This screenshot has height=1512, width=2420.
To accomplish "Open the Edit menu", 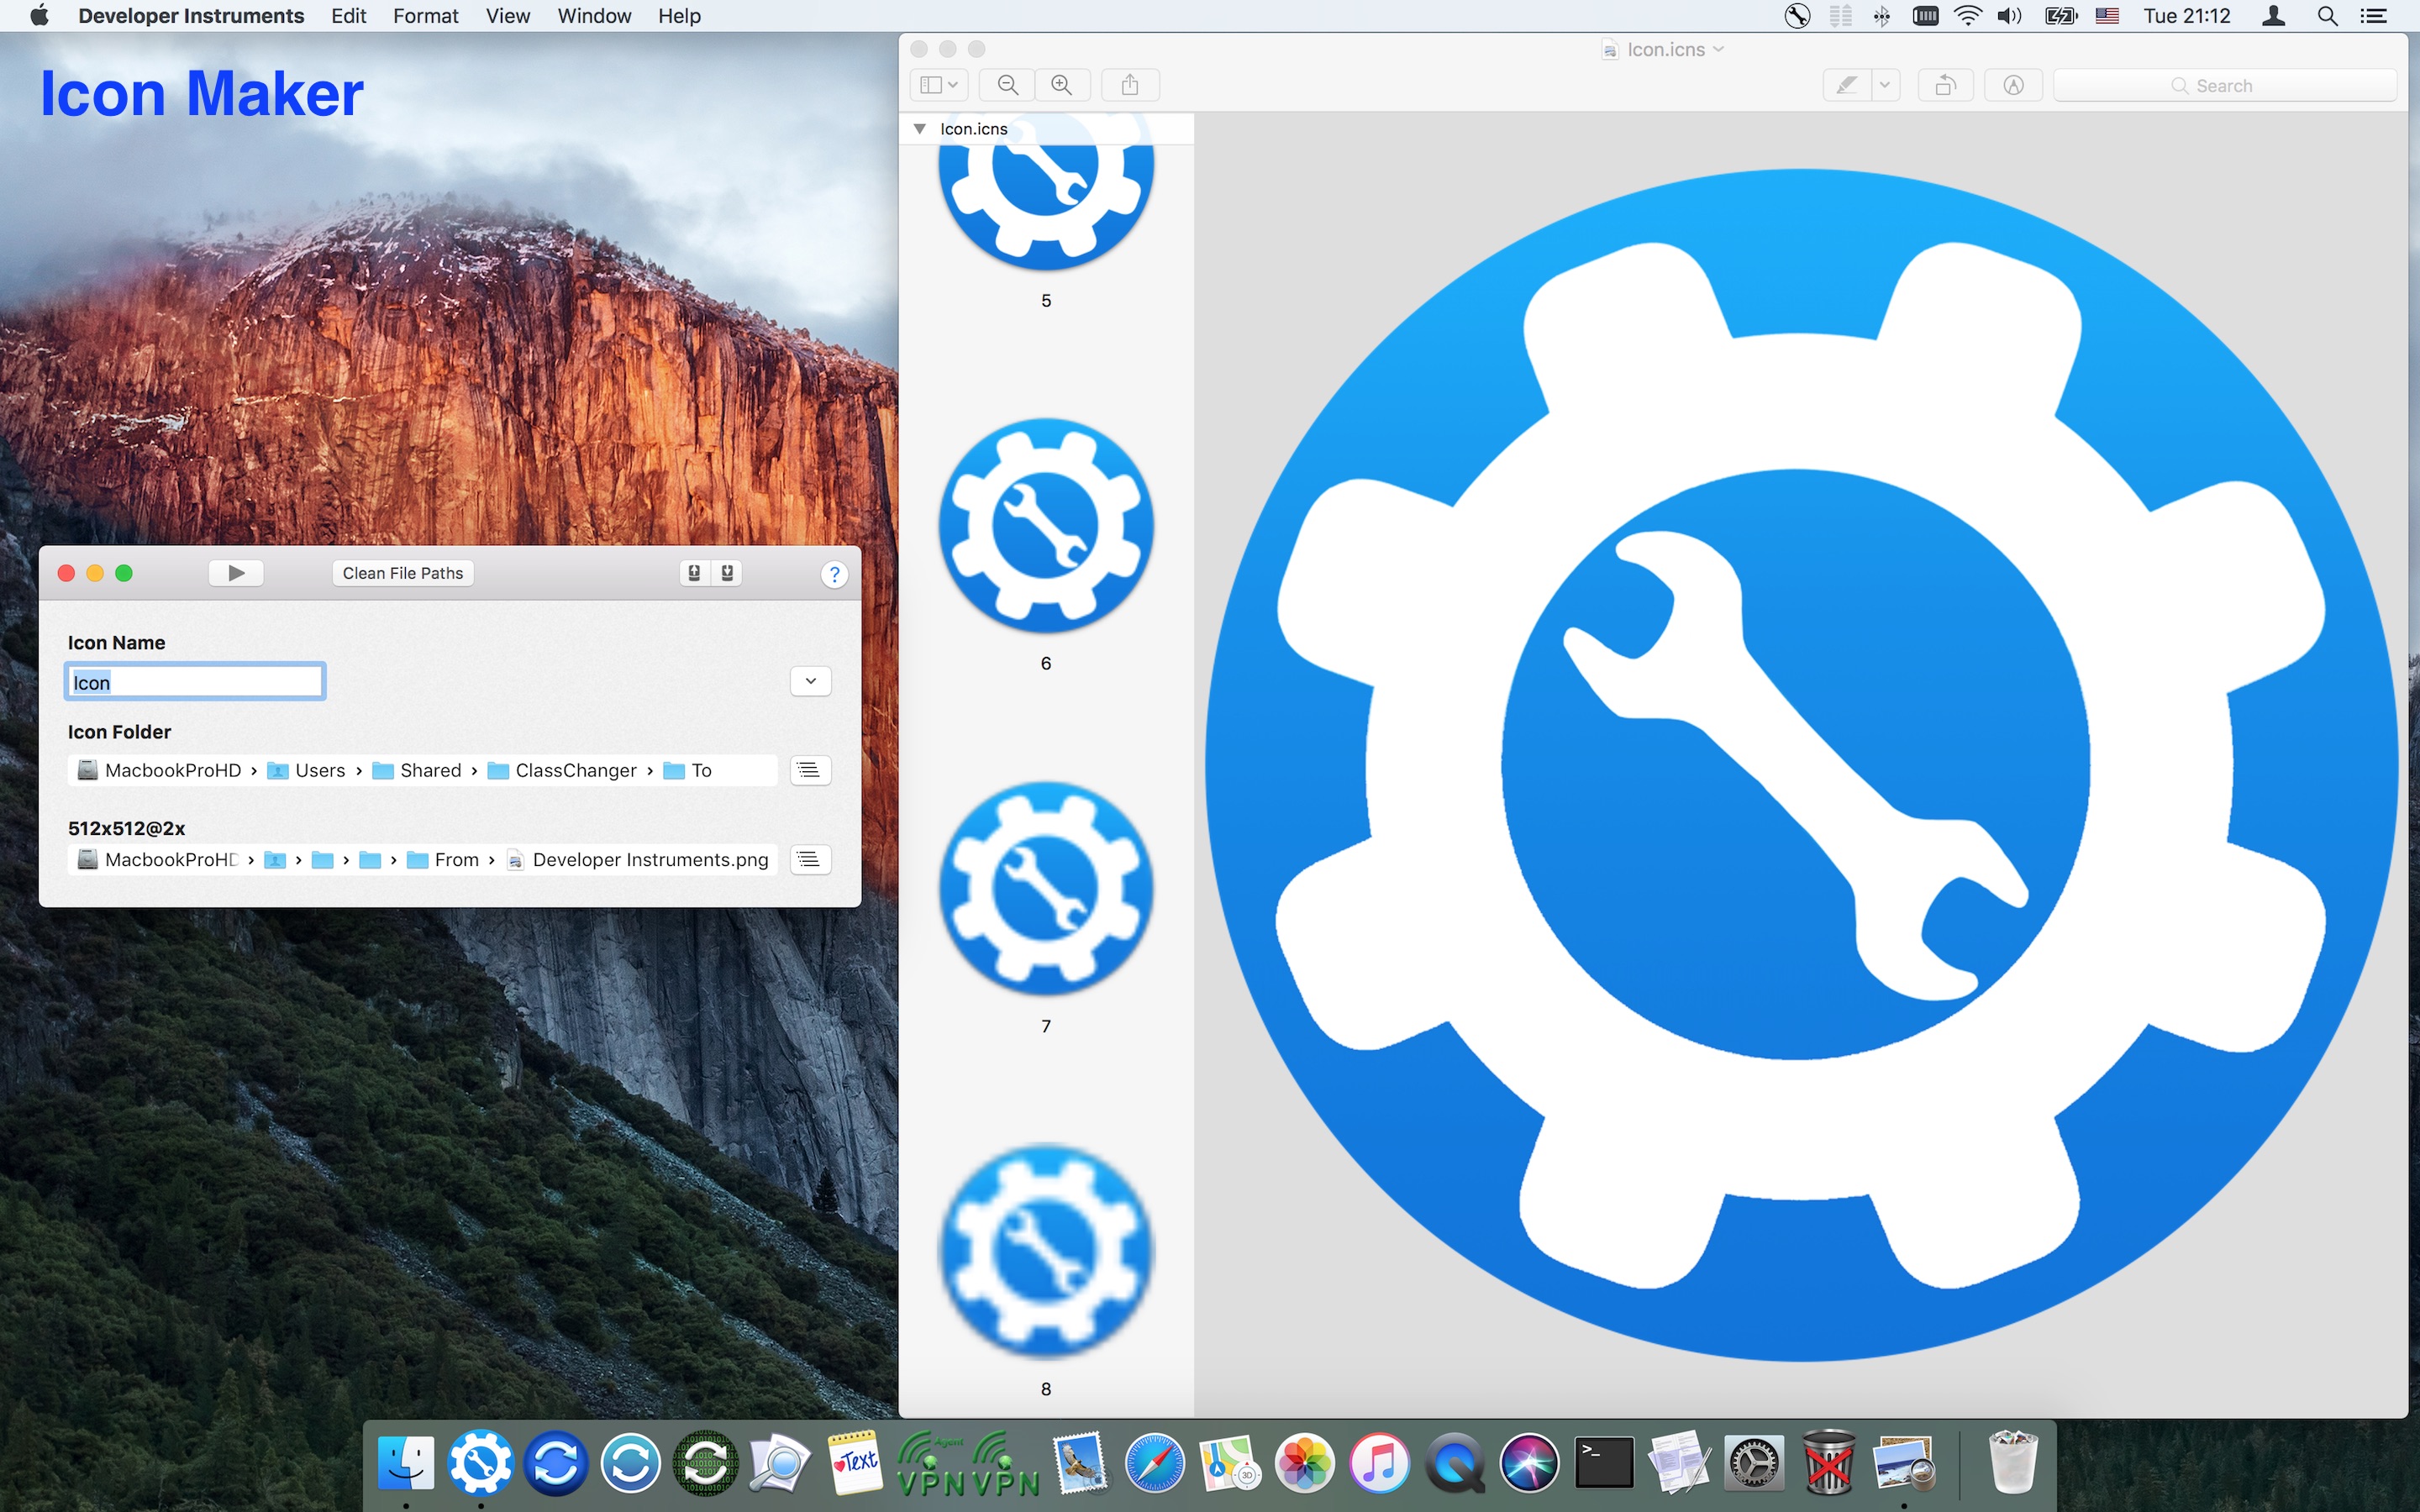I will click(349, 16).
